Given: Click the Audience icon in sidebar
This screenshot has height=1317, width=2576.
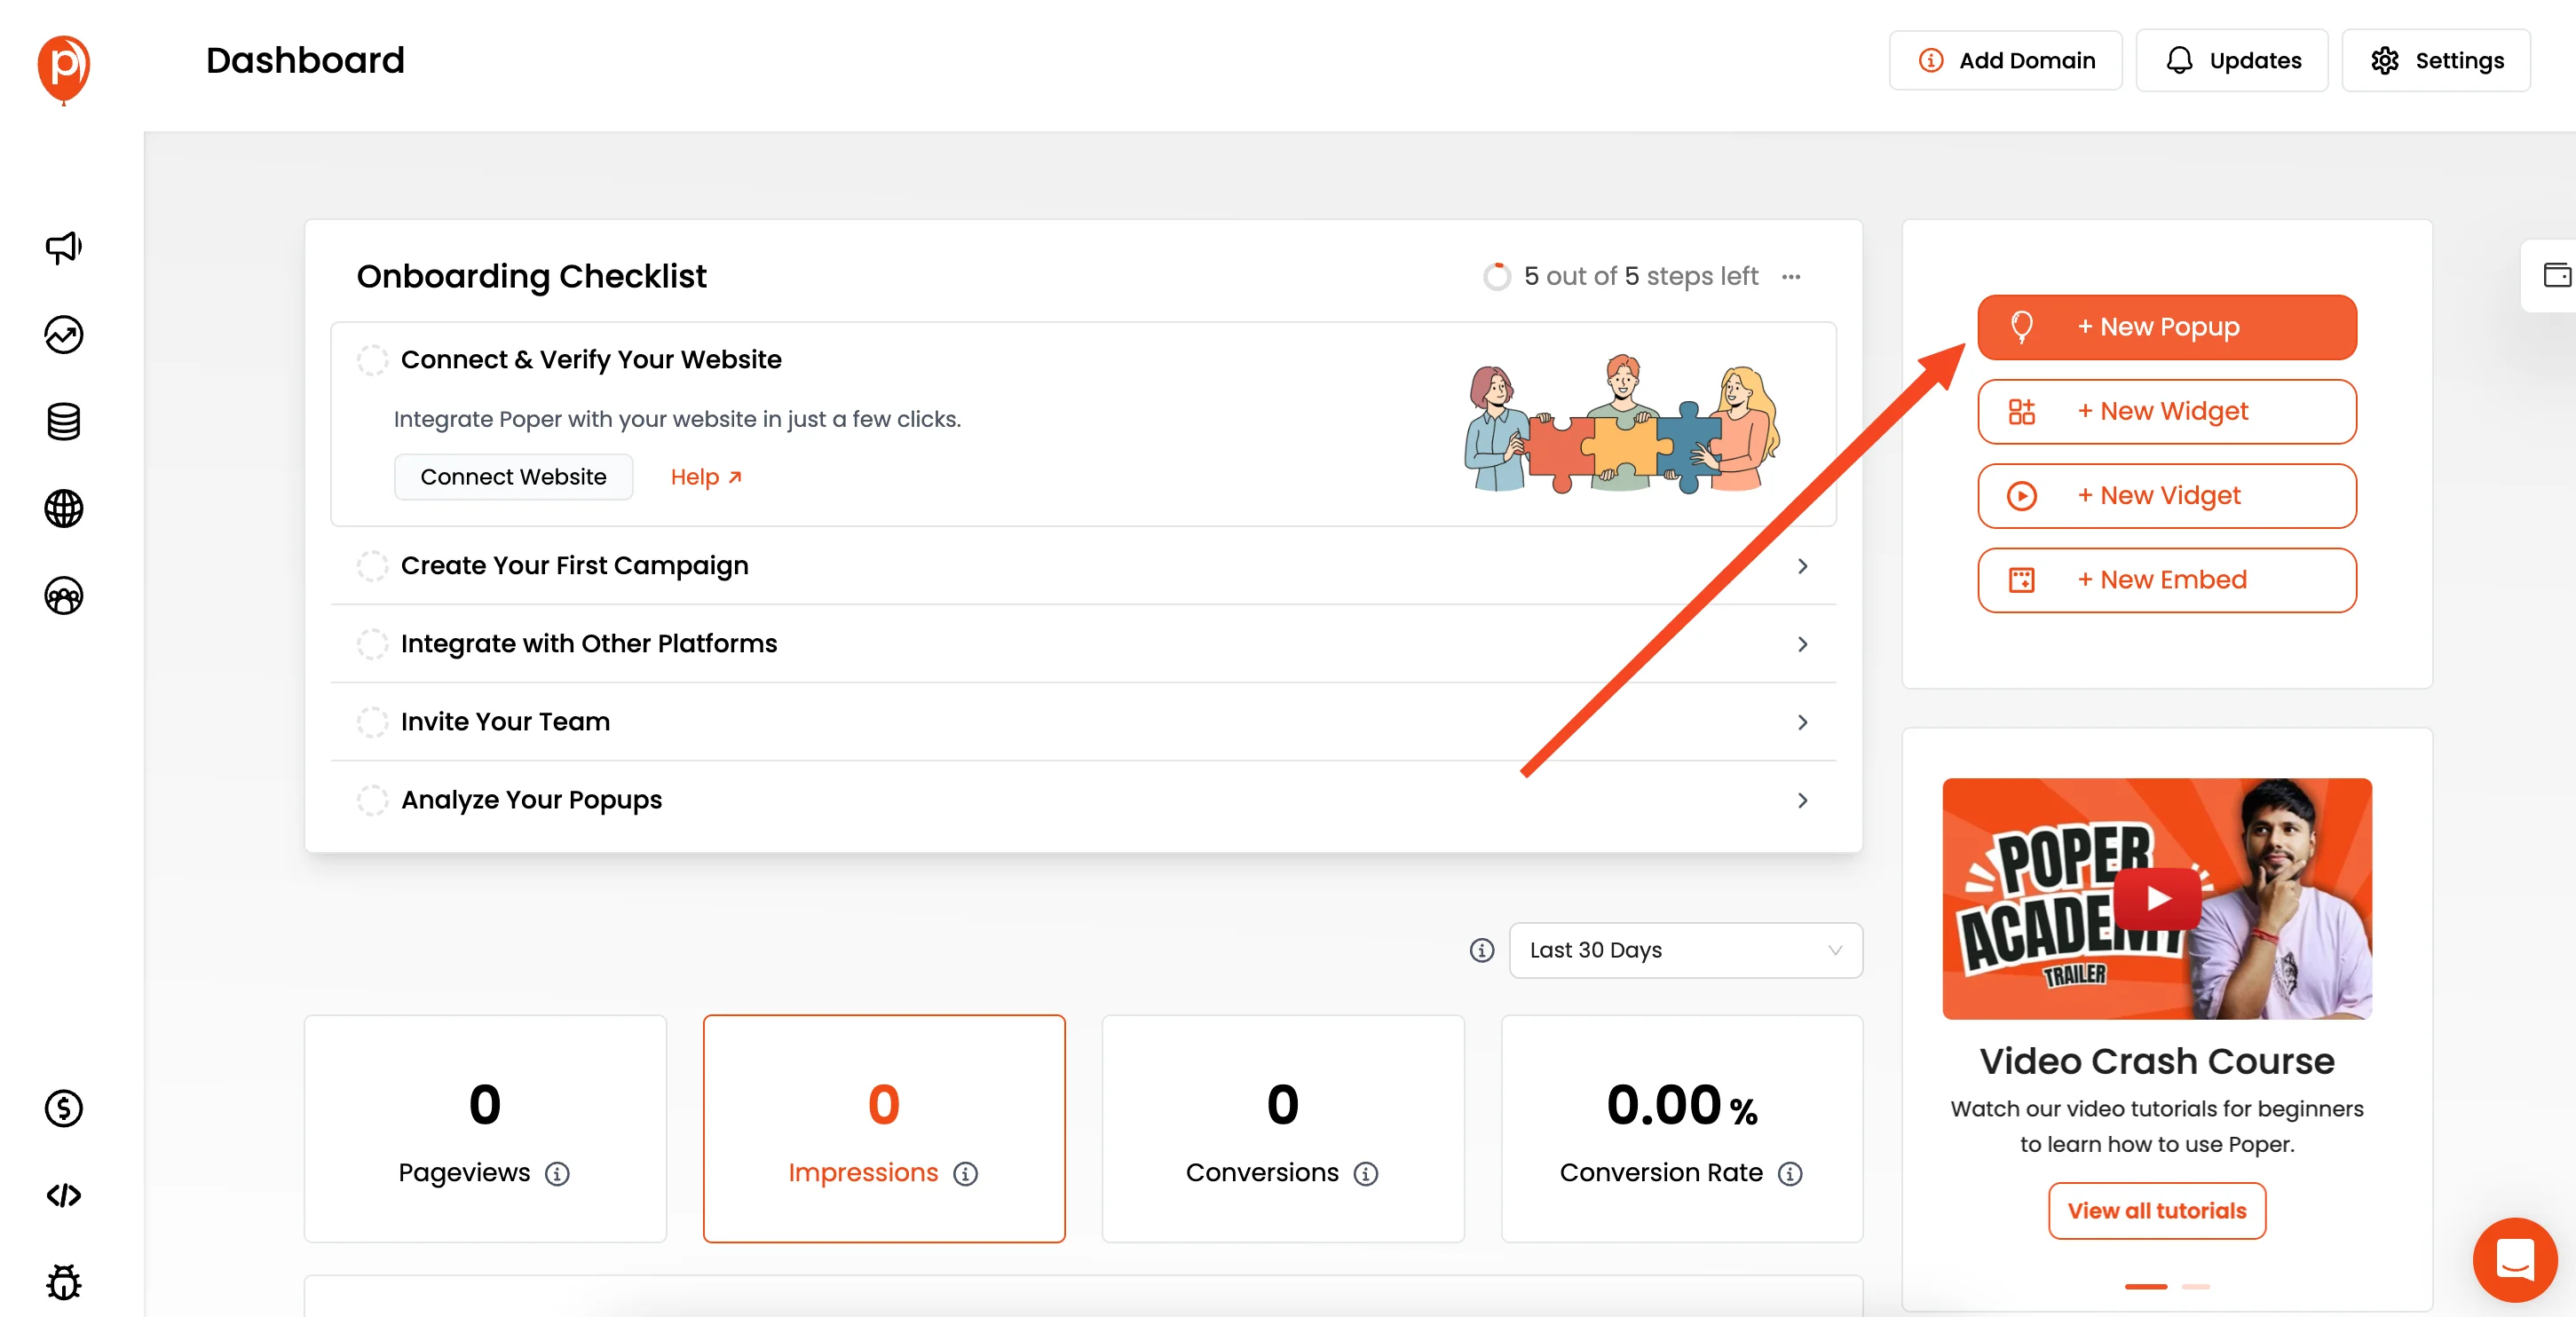Looking at the screenshot, I should click(x=64, y=596).
